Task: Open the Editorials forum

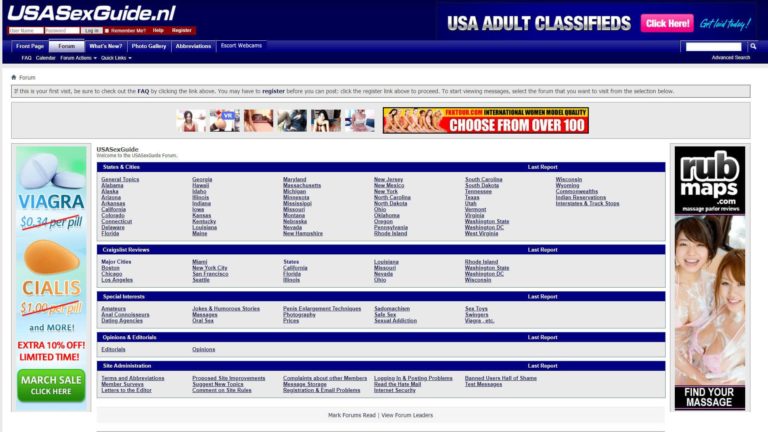Action: coord(113,349)
